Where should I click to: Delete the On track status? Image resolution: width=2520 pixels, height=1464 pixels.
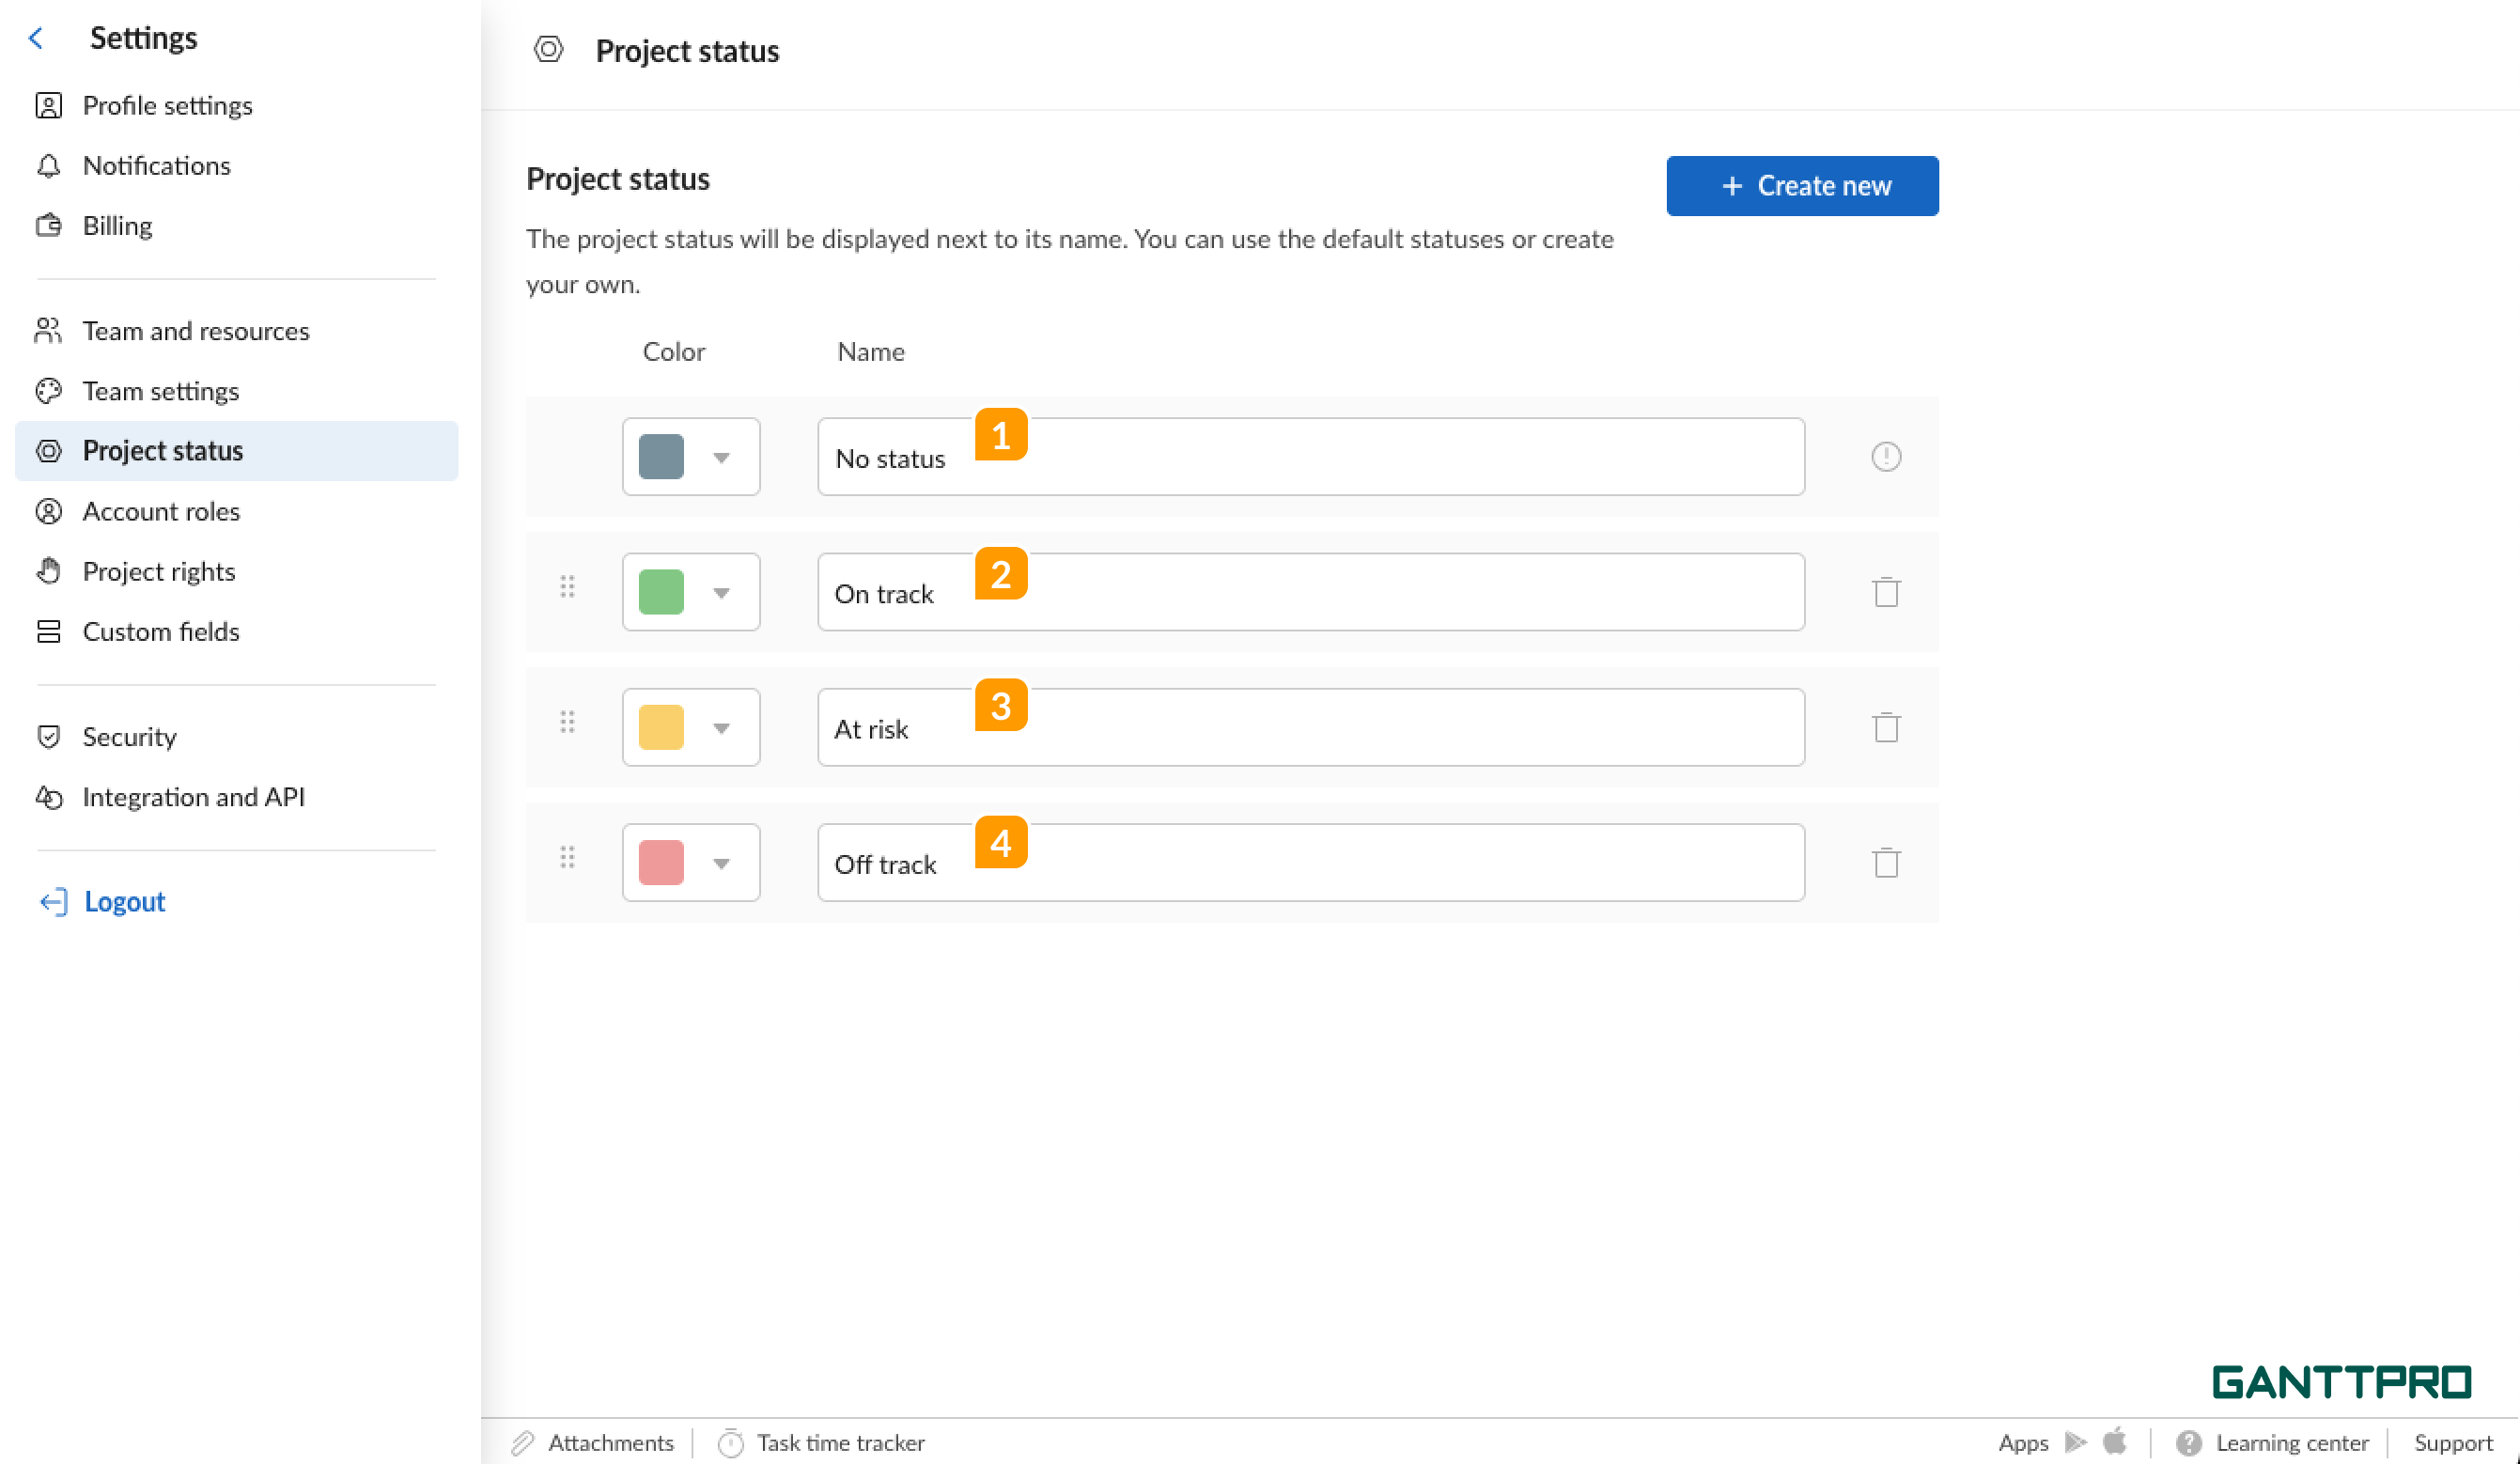pyautogui.click(x=1886, y=592)
